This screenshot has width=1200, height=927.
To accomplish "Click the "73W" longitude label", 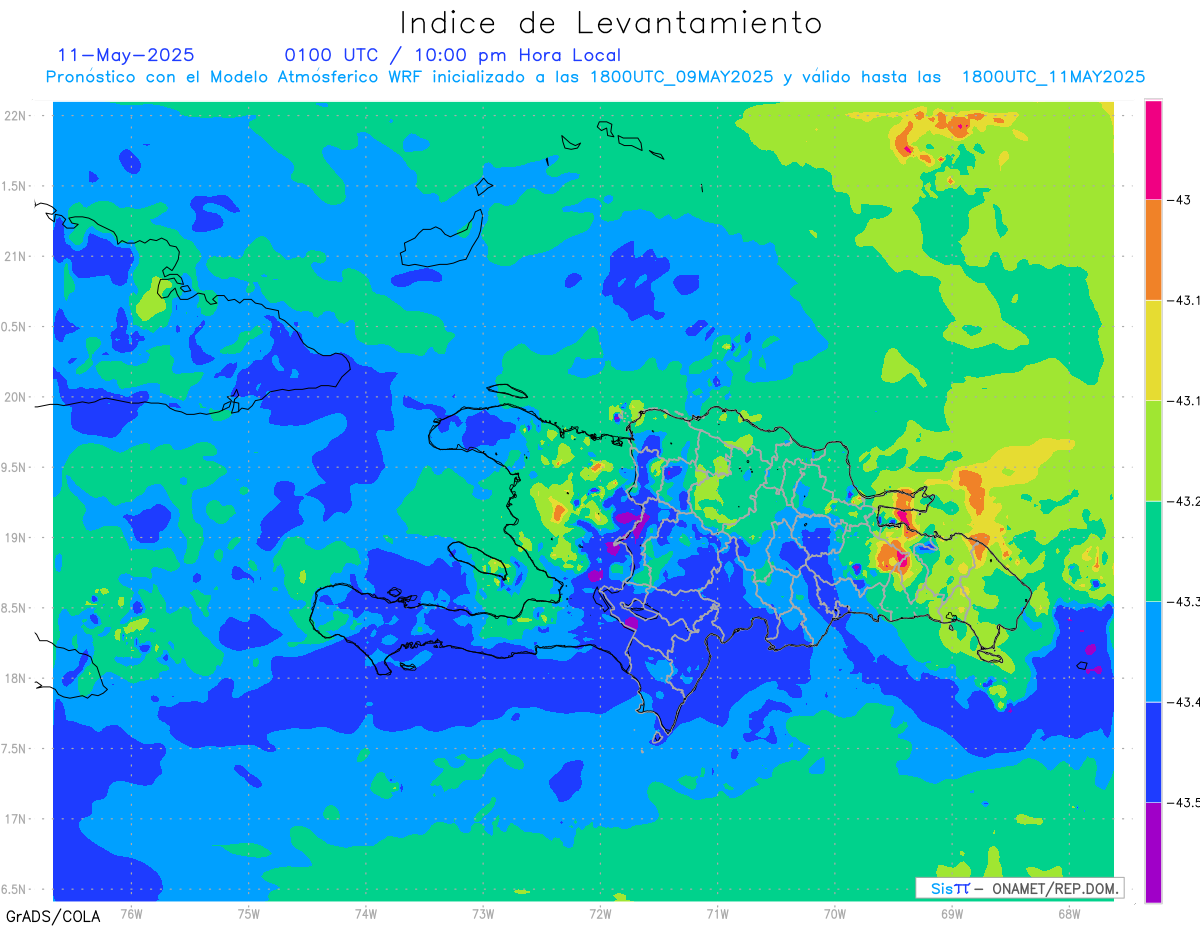I will click(483, 914).
